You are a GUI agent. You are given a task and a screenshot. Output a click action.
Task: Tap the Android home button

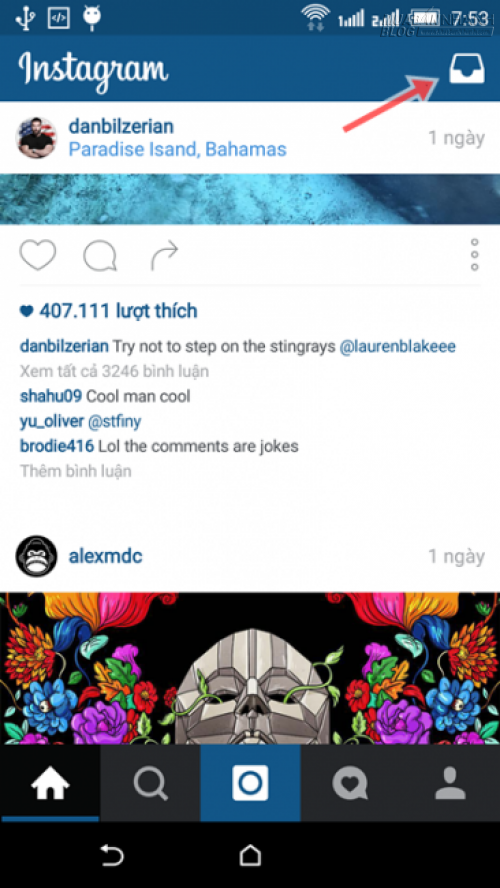click(250, 855)
